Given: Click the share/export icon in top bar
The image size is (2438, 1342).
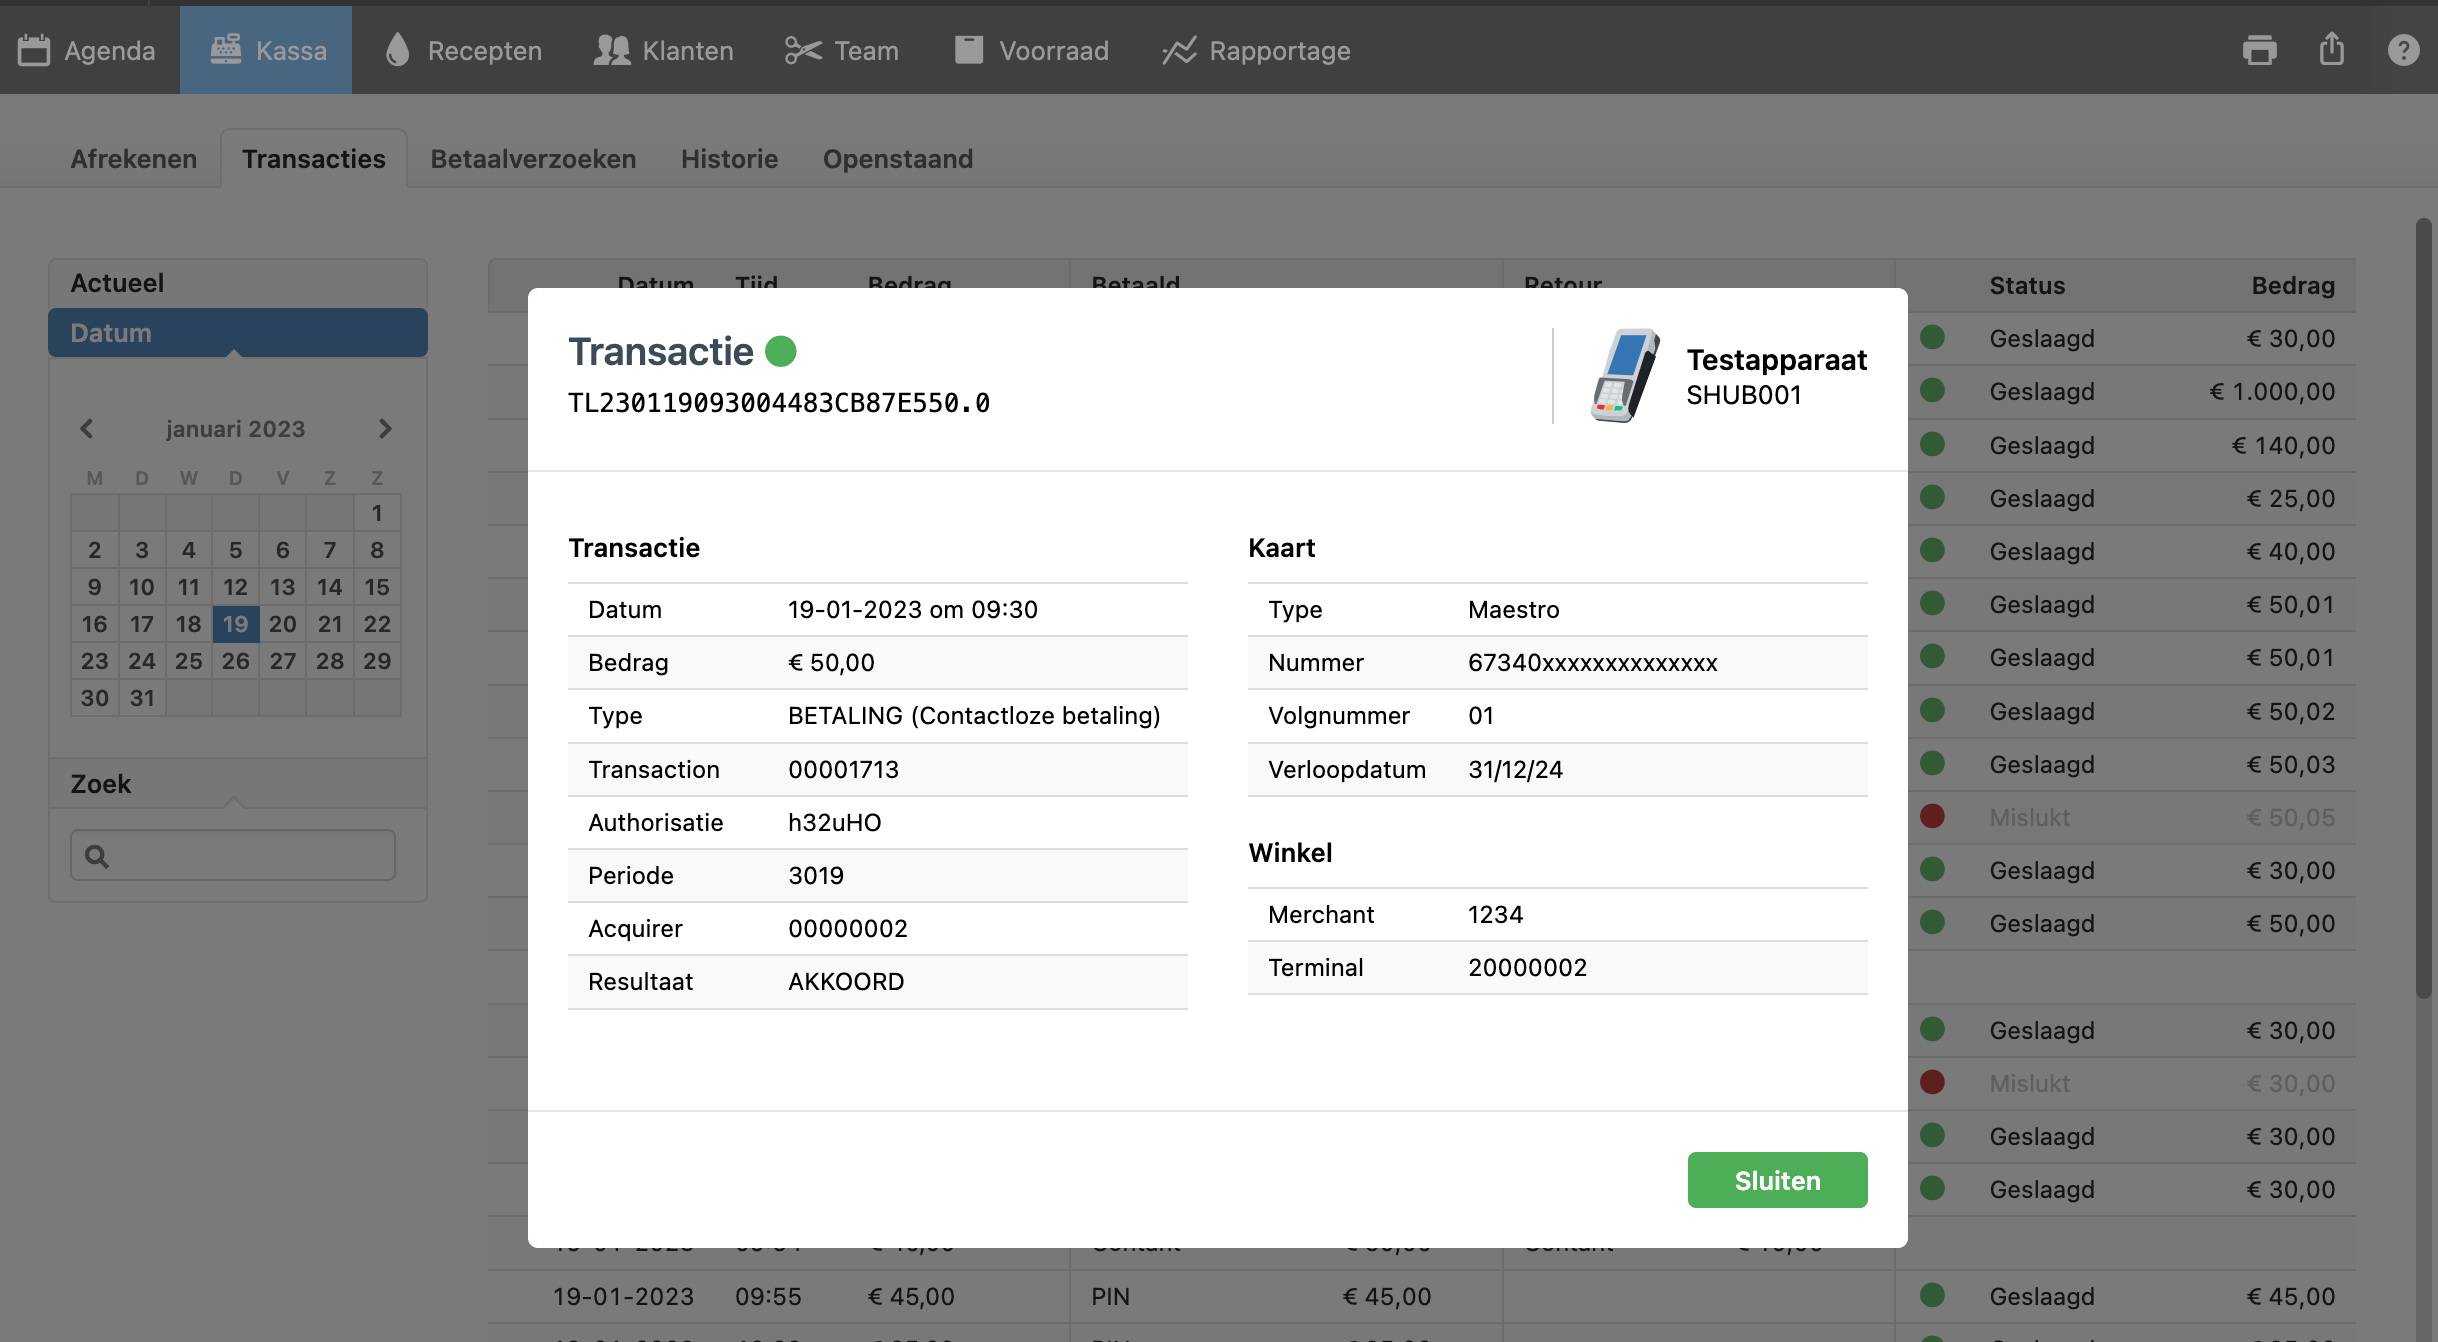Looking at the screenshot, I should (2331, 49).
